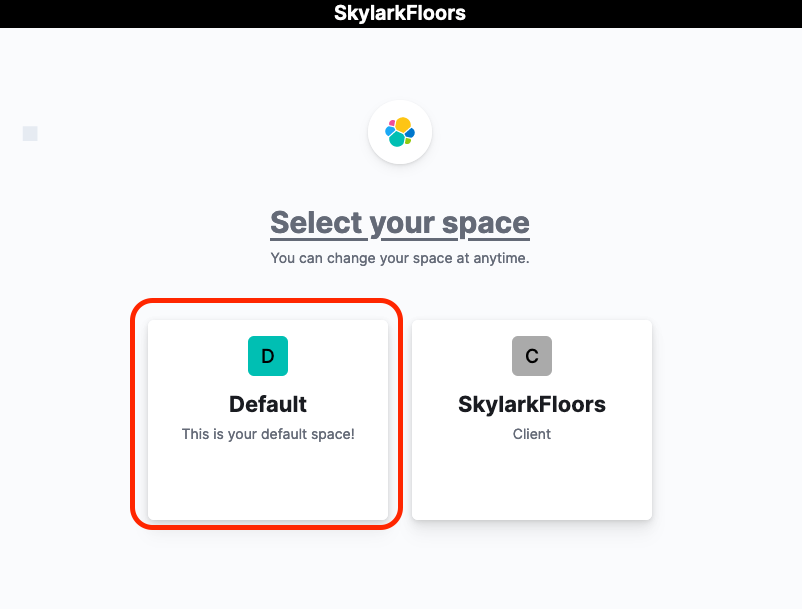Screen dimensions: 802x609
Task: Click the green petal on the logo
Action: click(x=408, y=141)
